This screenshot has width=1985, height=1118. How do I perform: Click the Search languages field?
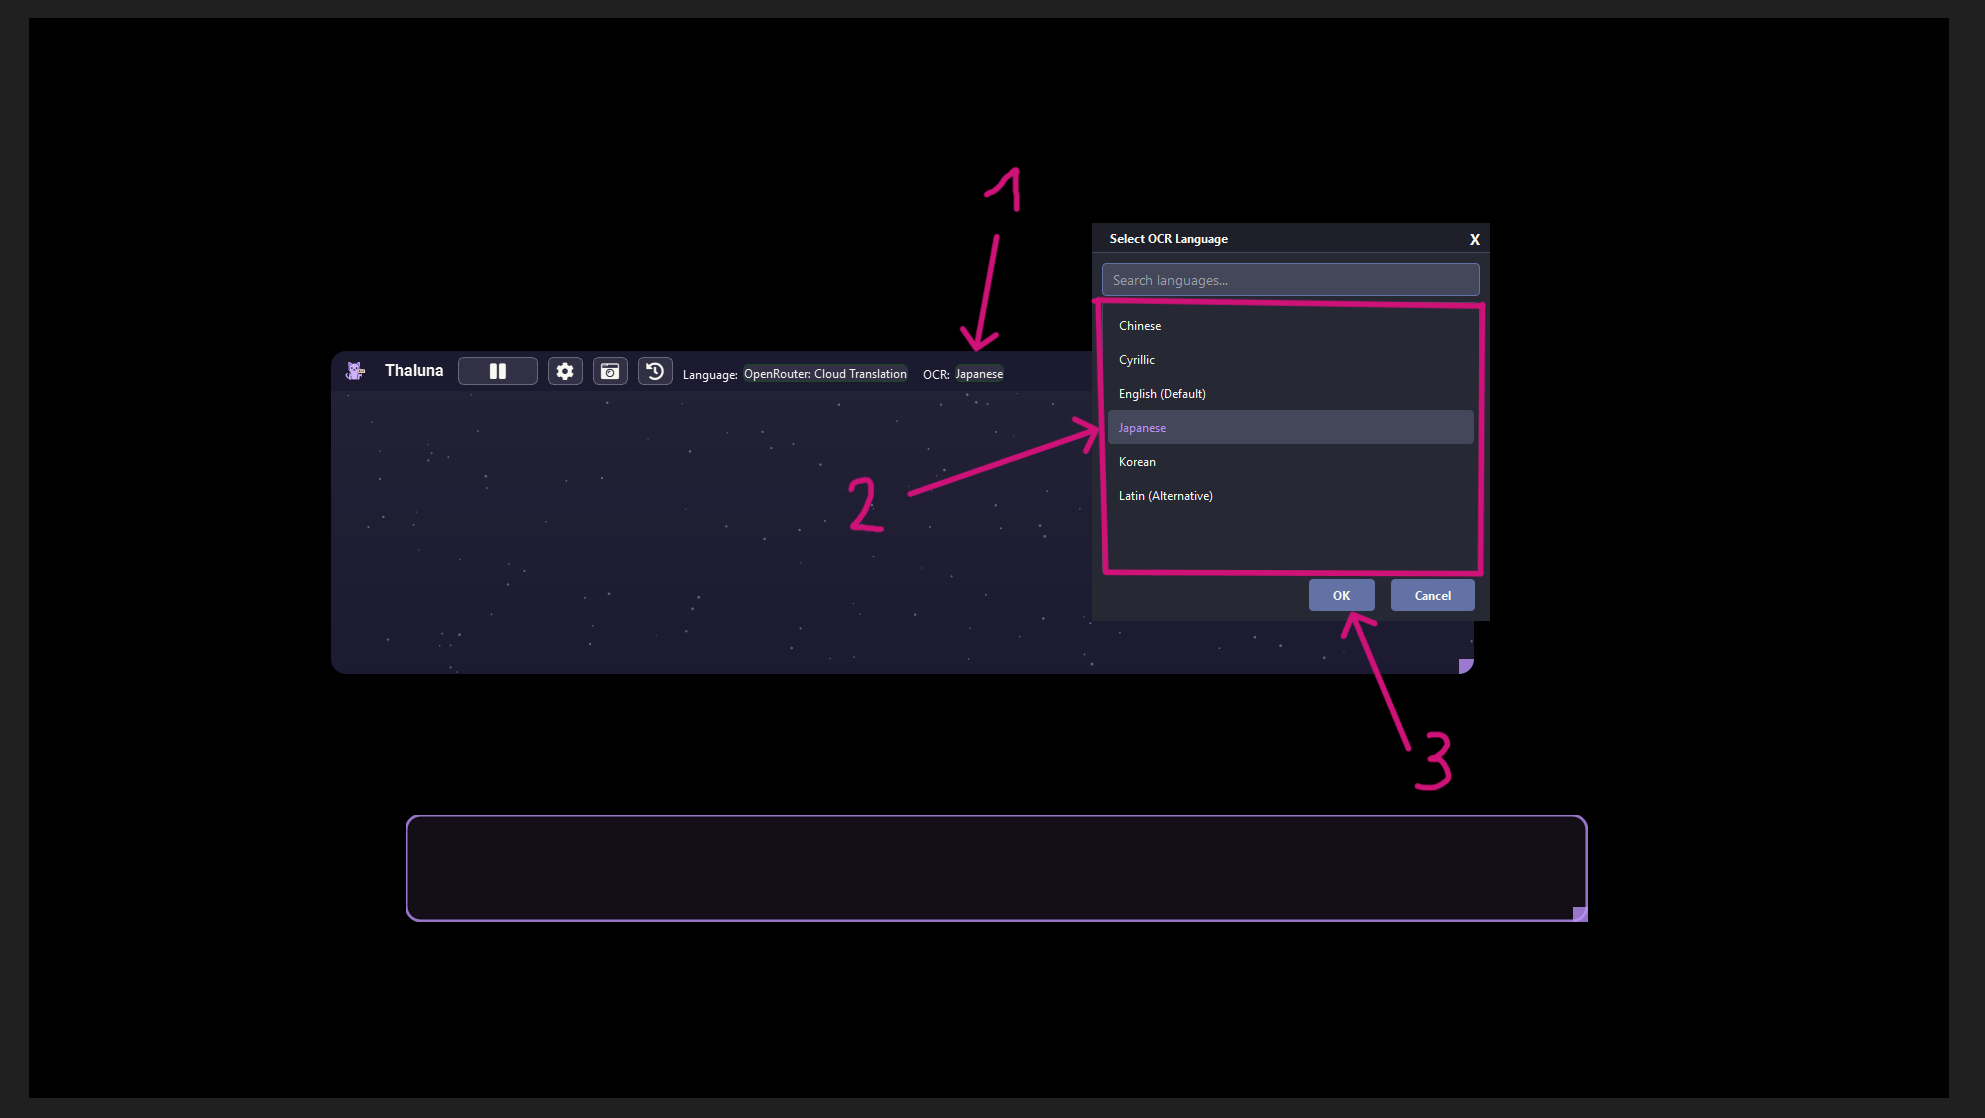point(1290,280)
